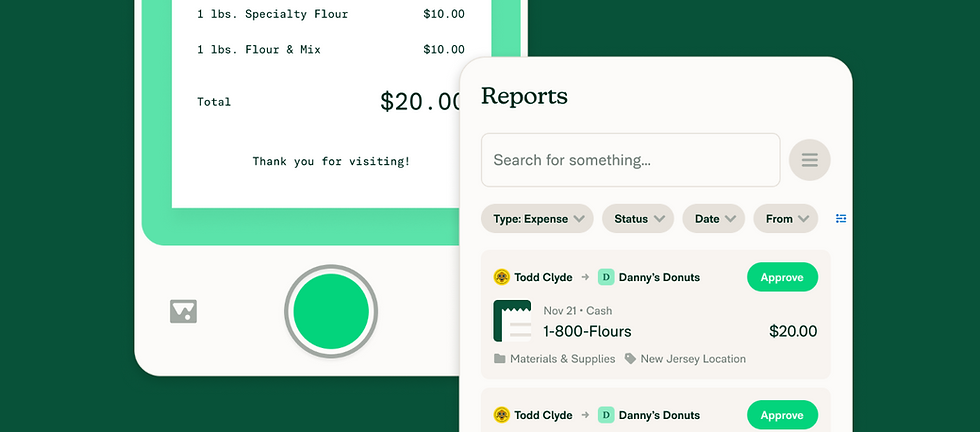The width and height of the screenshot is (980, 432).
Task: Select the 1-800-Flours merchant name
Action: click(x=587, y=331)
